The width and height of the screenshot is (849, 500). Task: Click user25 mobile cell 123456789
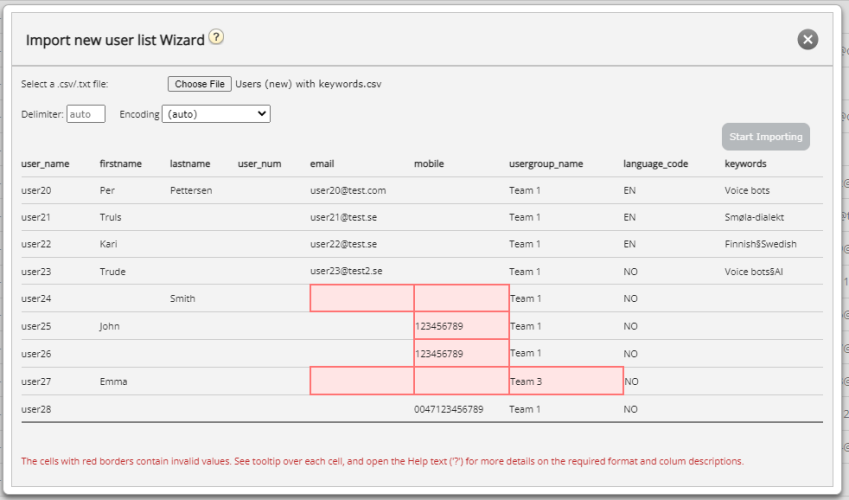[x=461, y=326]
